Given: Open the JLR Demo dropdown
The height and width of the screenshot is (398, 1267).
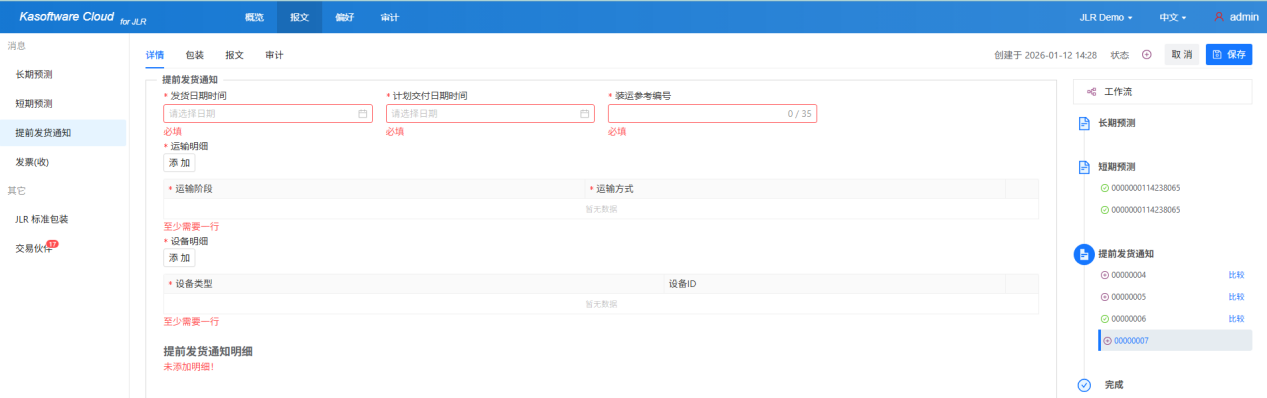Looking at the screenshot, I should [x=1106, y=17].
